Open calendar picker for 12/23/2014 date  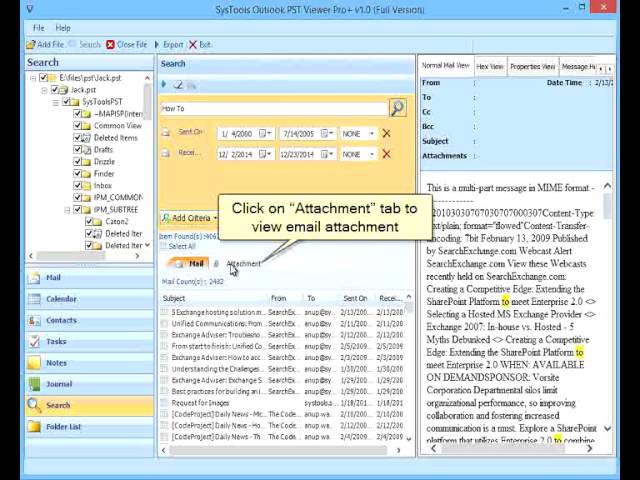pyautogui.click(x=325, y=154)
